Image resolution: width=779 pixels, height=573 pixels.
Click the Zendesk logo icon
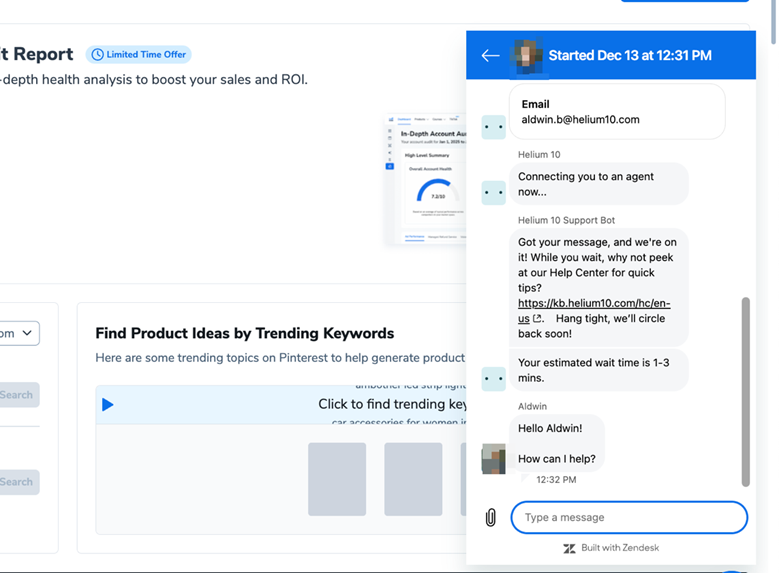[x=569, y=548]
